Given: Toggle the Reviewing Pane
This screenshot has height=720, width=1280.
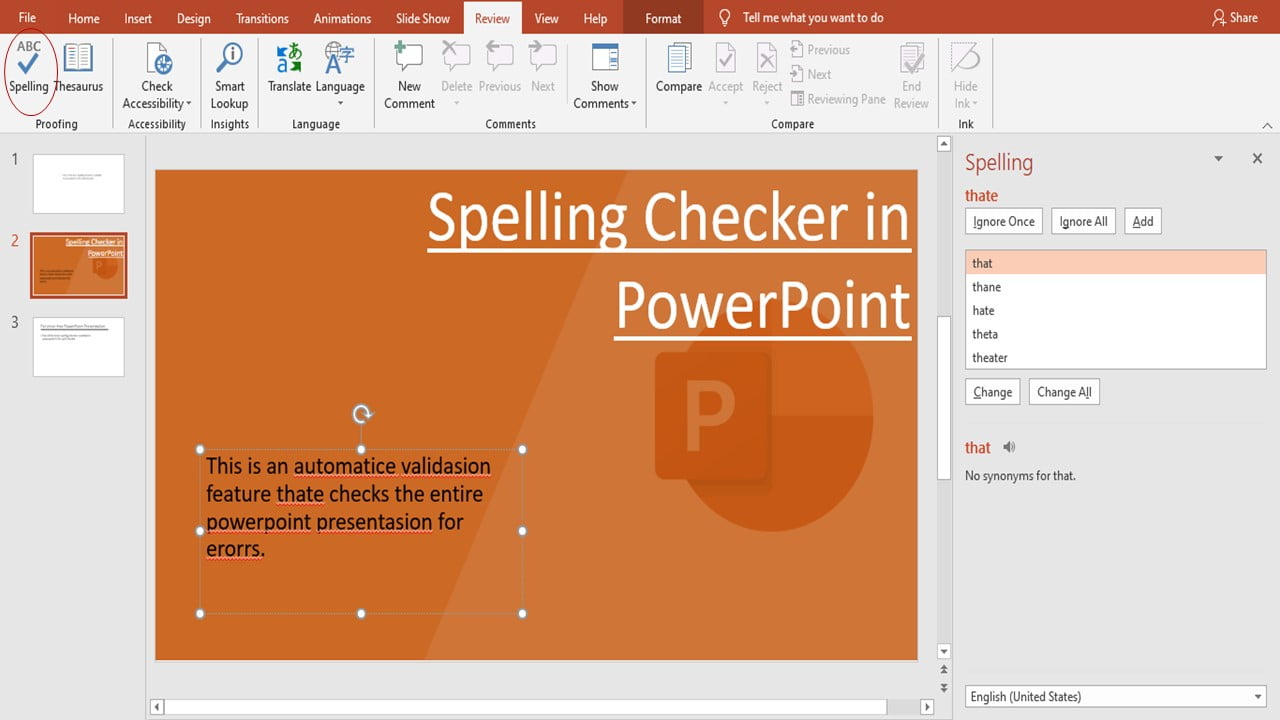Looking at the screenshot, I should 838,98.
